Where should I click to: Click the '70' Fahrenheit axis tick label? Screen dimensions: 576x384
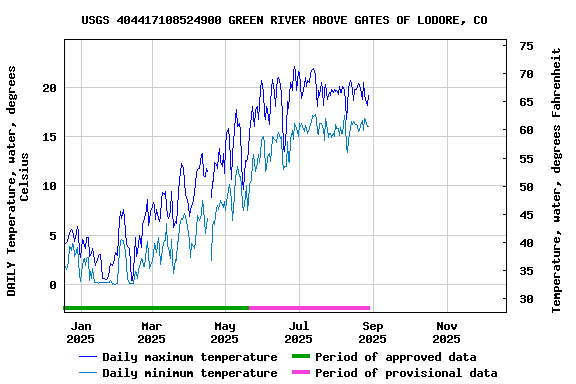(x=526, y=74)
